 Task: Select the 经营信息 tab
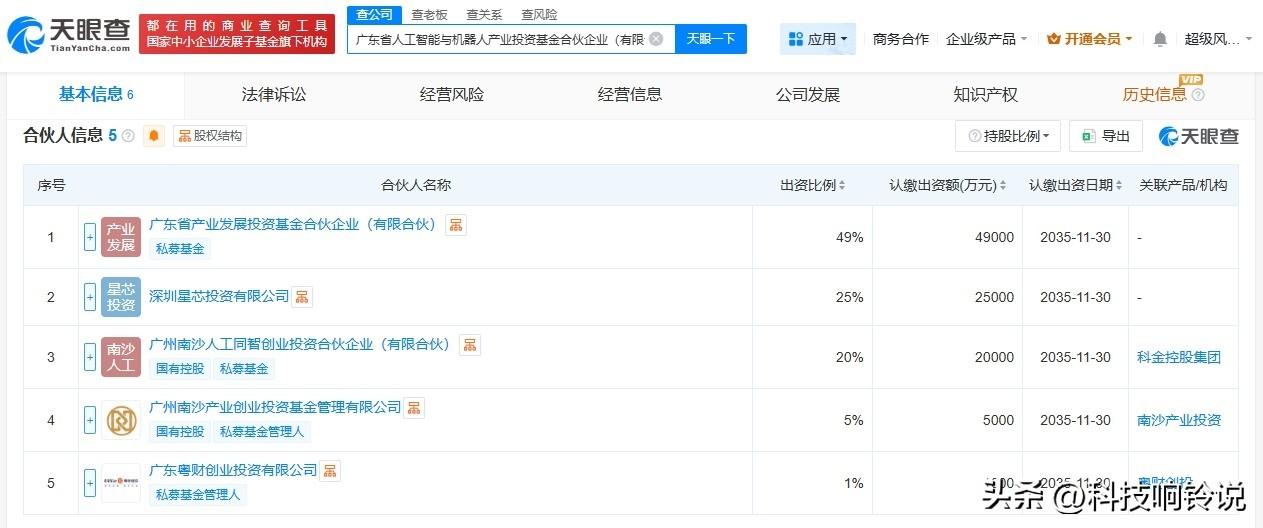pos(630,94)
